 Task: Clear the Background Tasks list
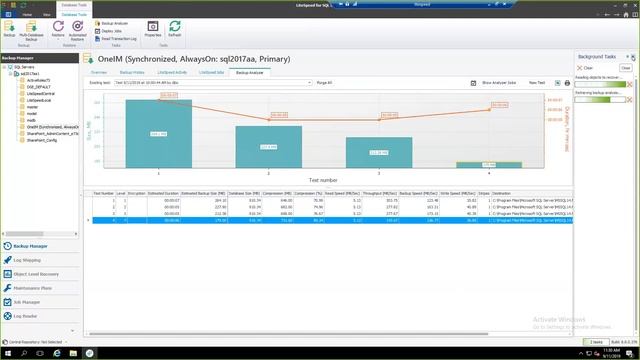pos(585,68)
